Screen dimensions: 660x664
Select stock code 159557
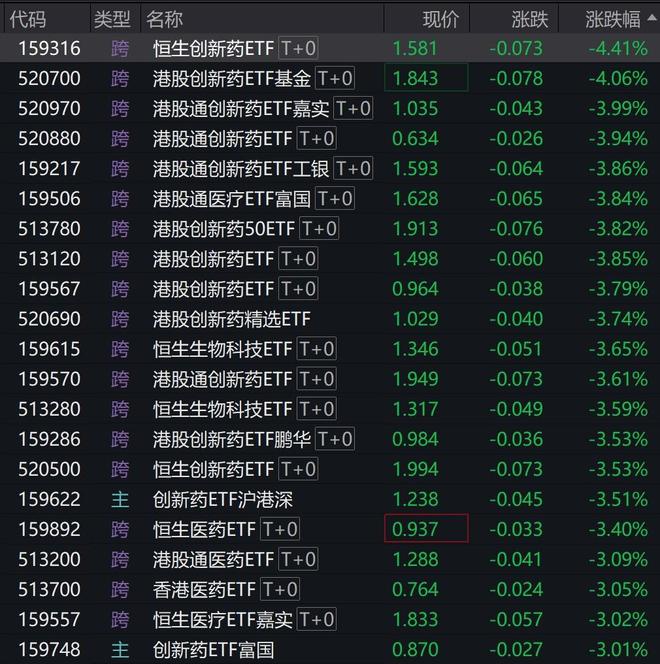(x=49, y=620)
